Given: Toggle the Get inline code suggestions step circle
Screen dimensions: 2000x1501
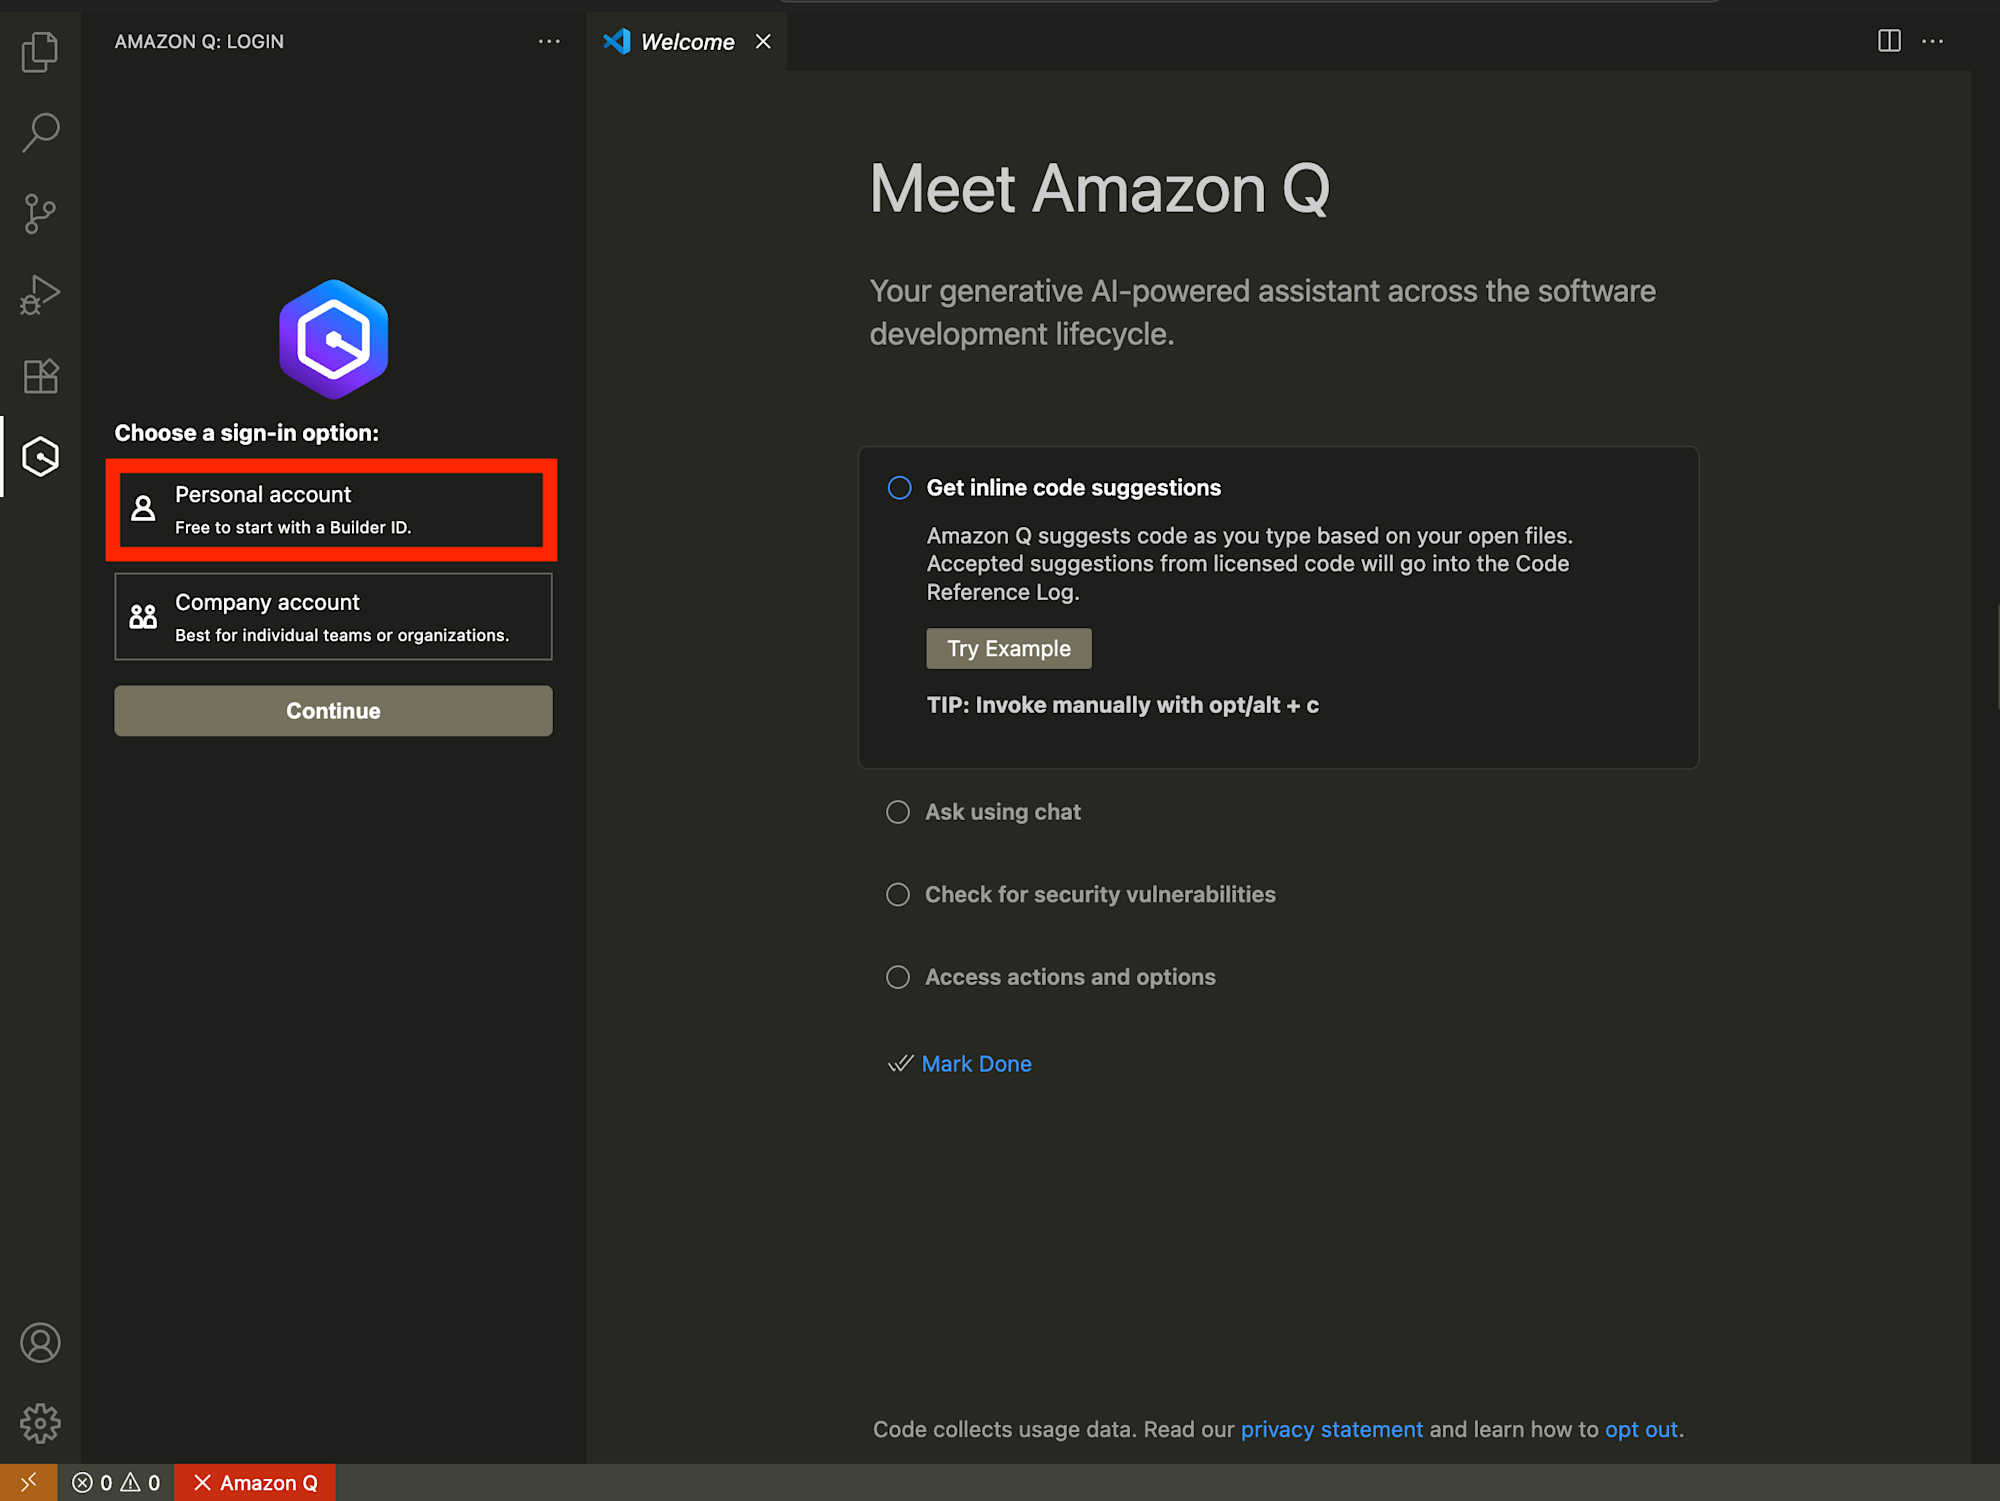Looking at the screenshot, I should [x=899, y=488].
